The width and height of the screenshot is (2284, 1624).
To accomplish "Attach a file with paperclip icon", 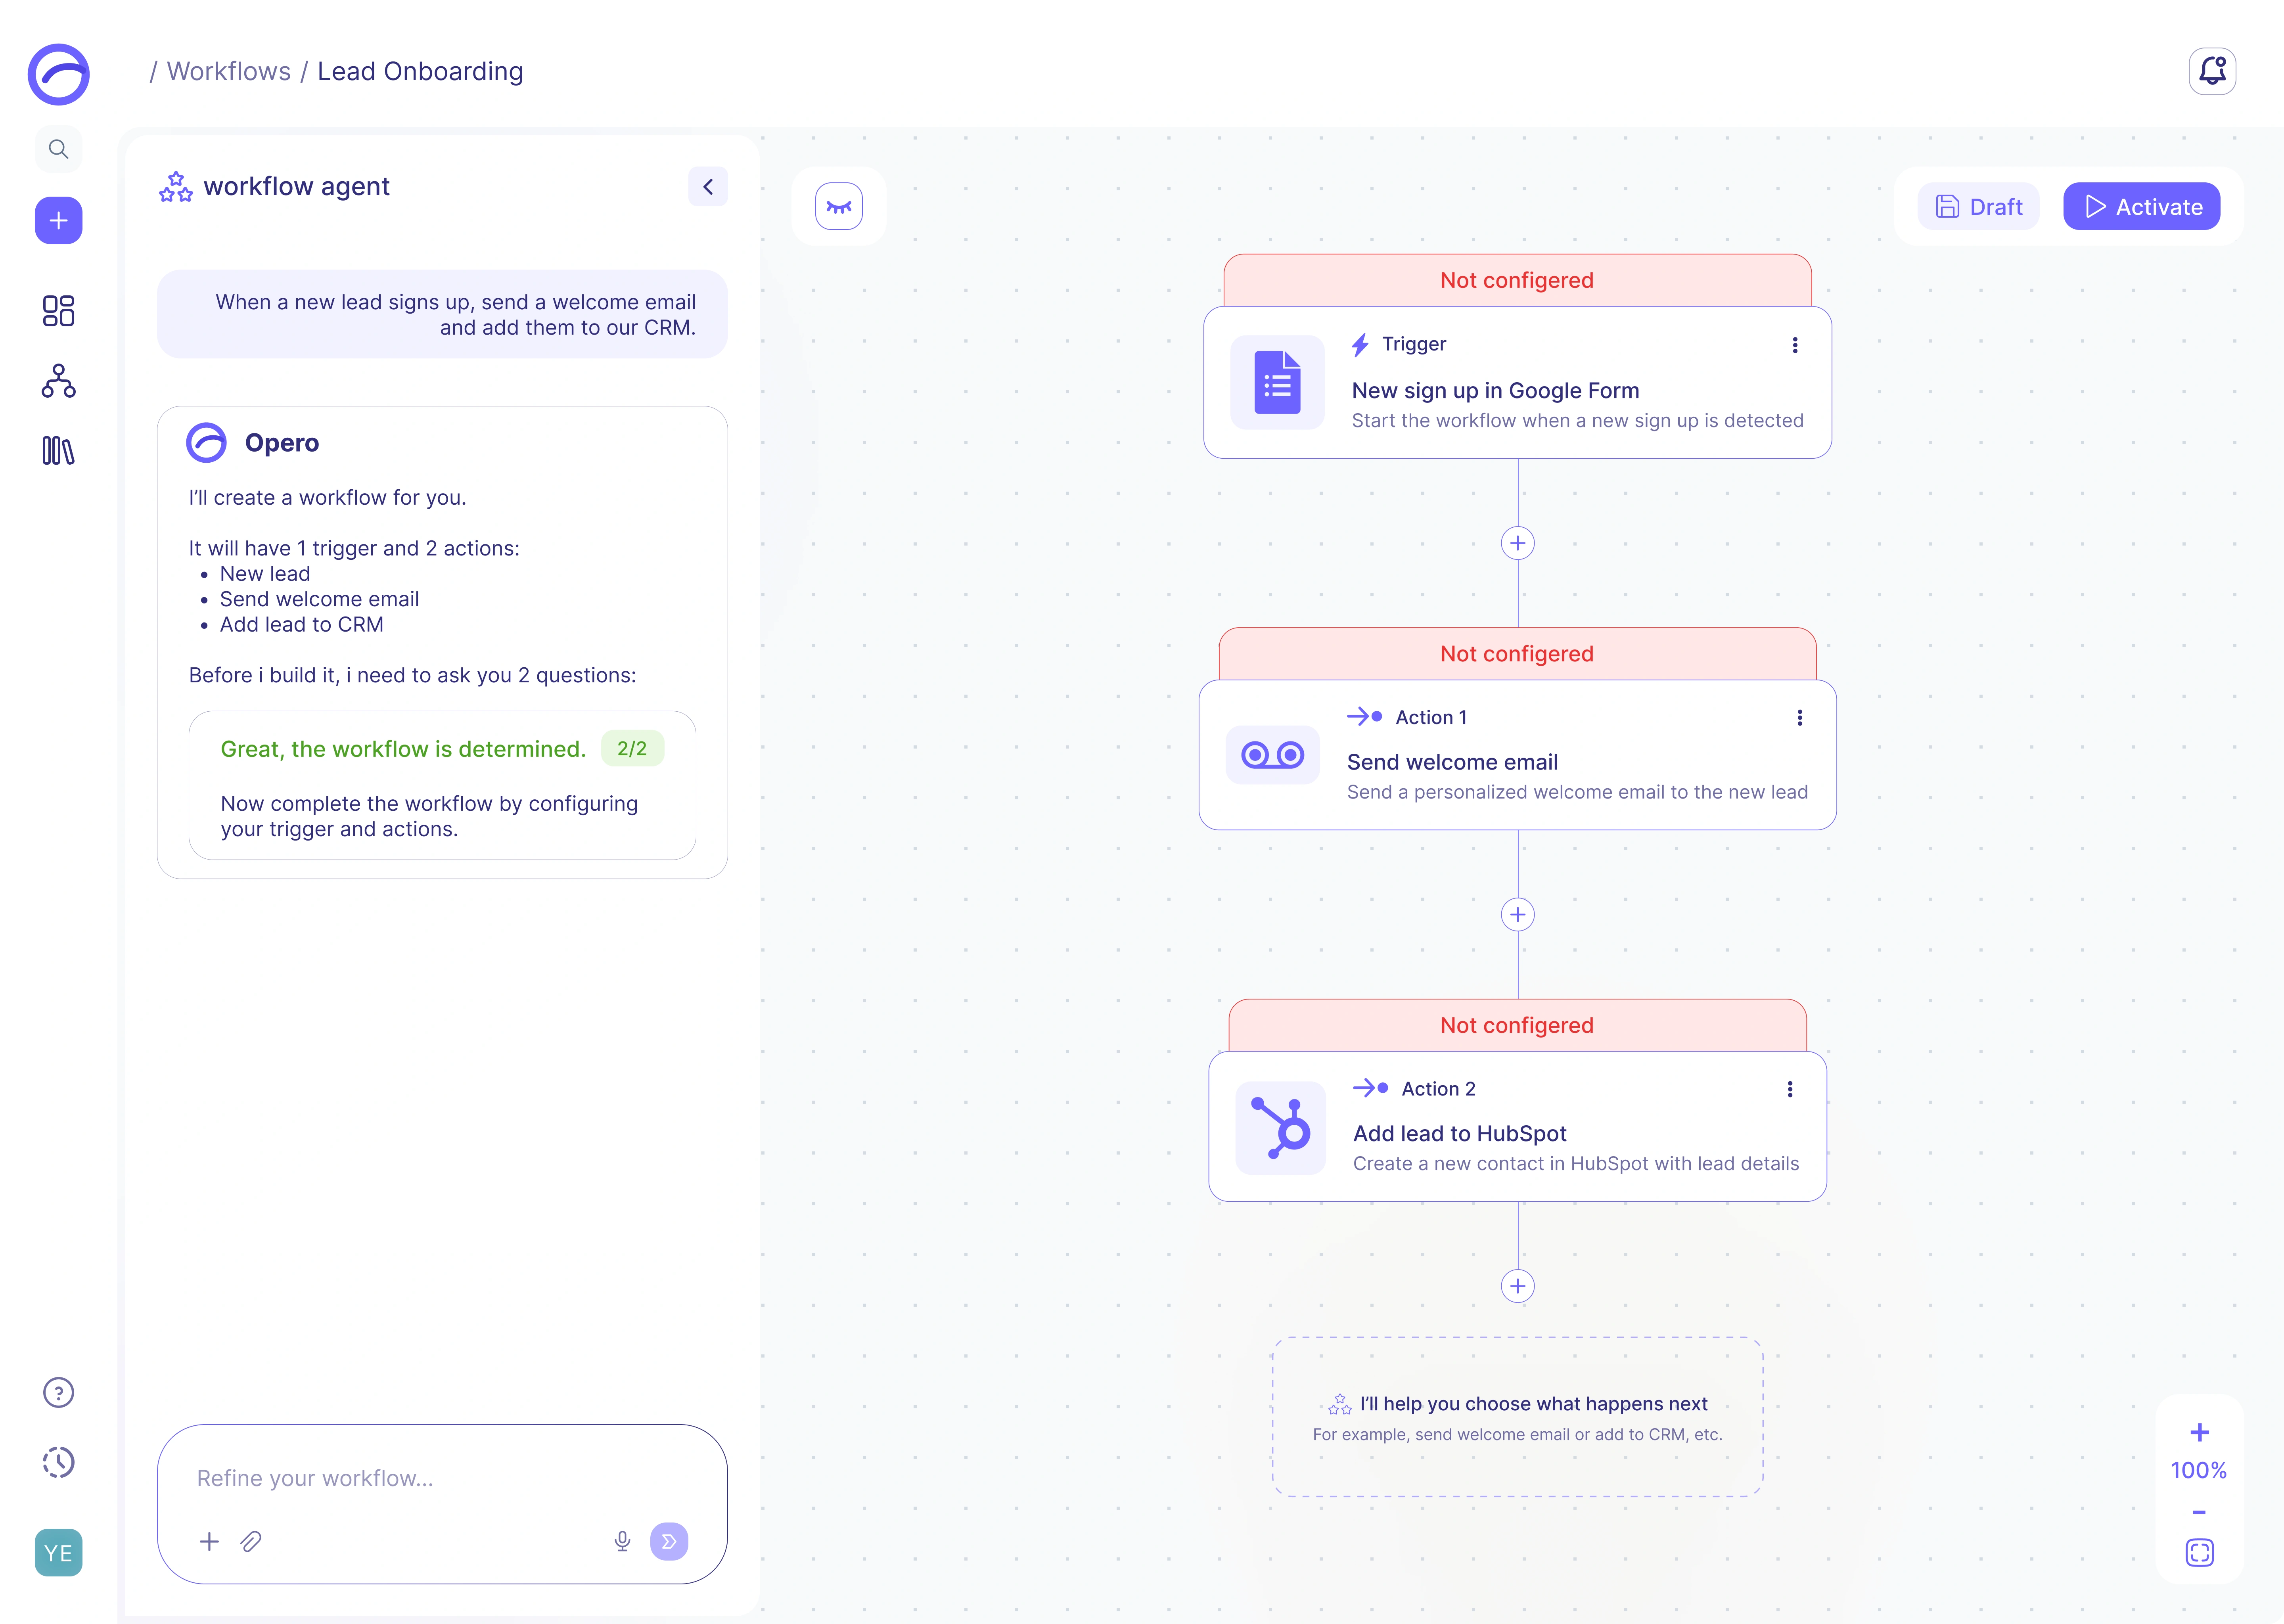I will pos(251,1541).
